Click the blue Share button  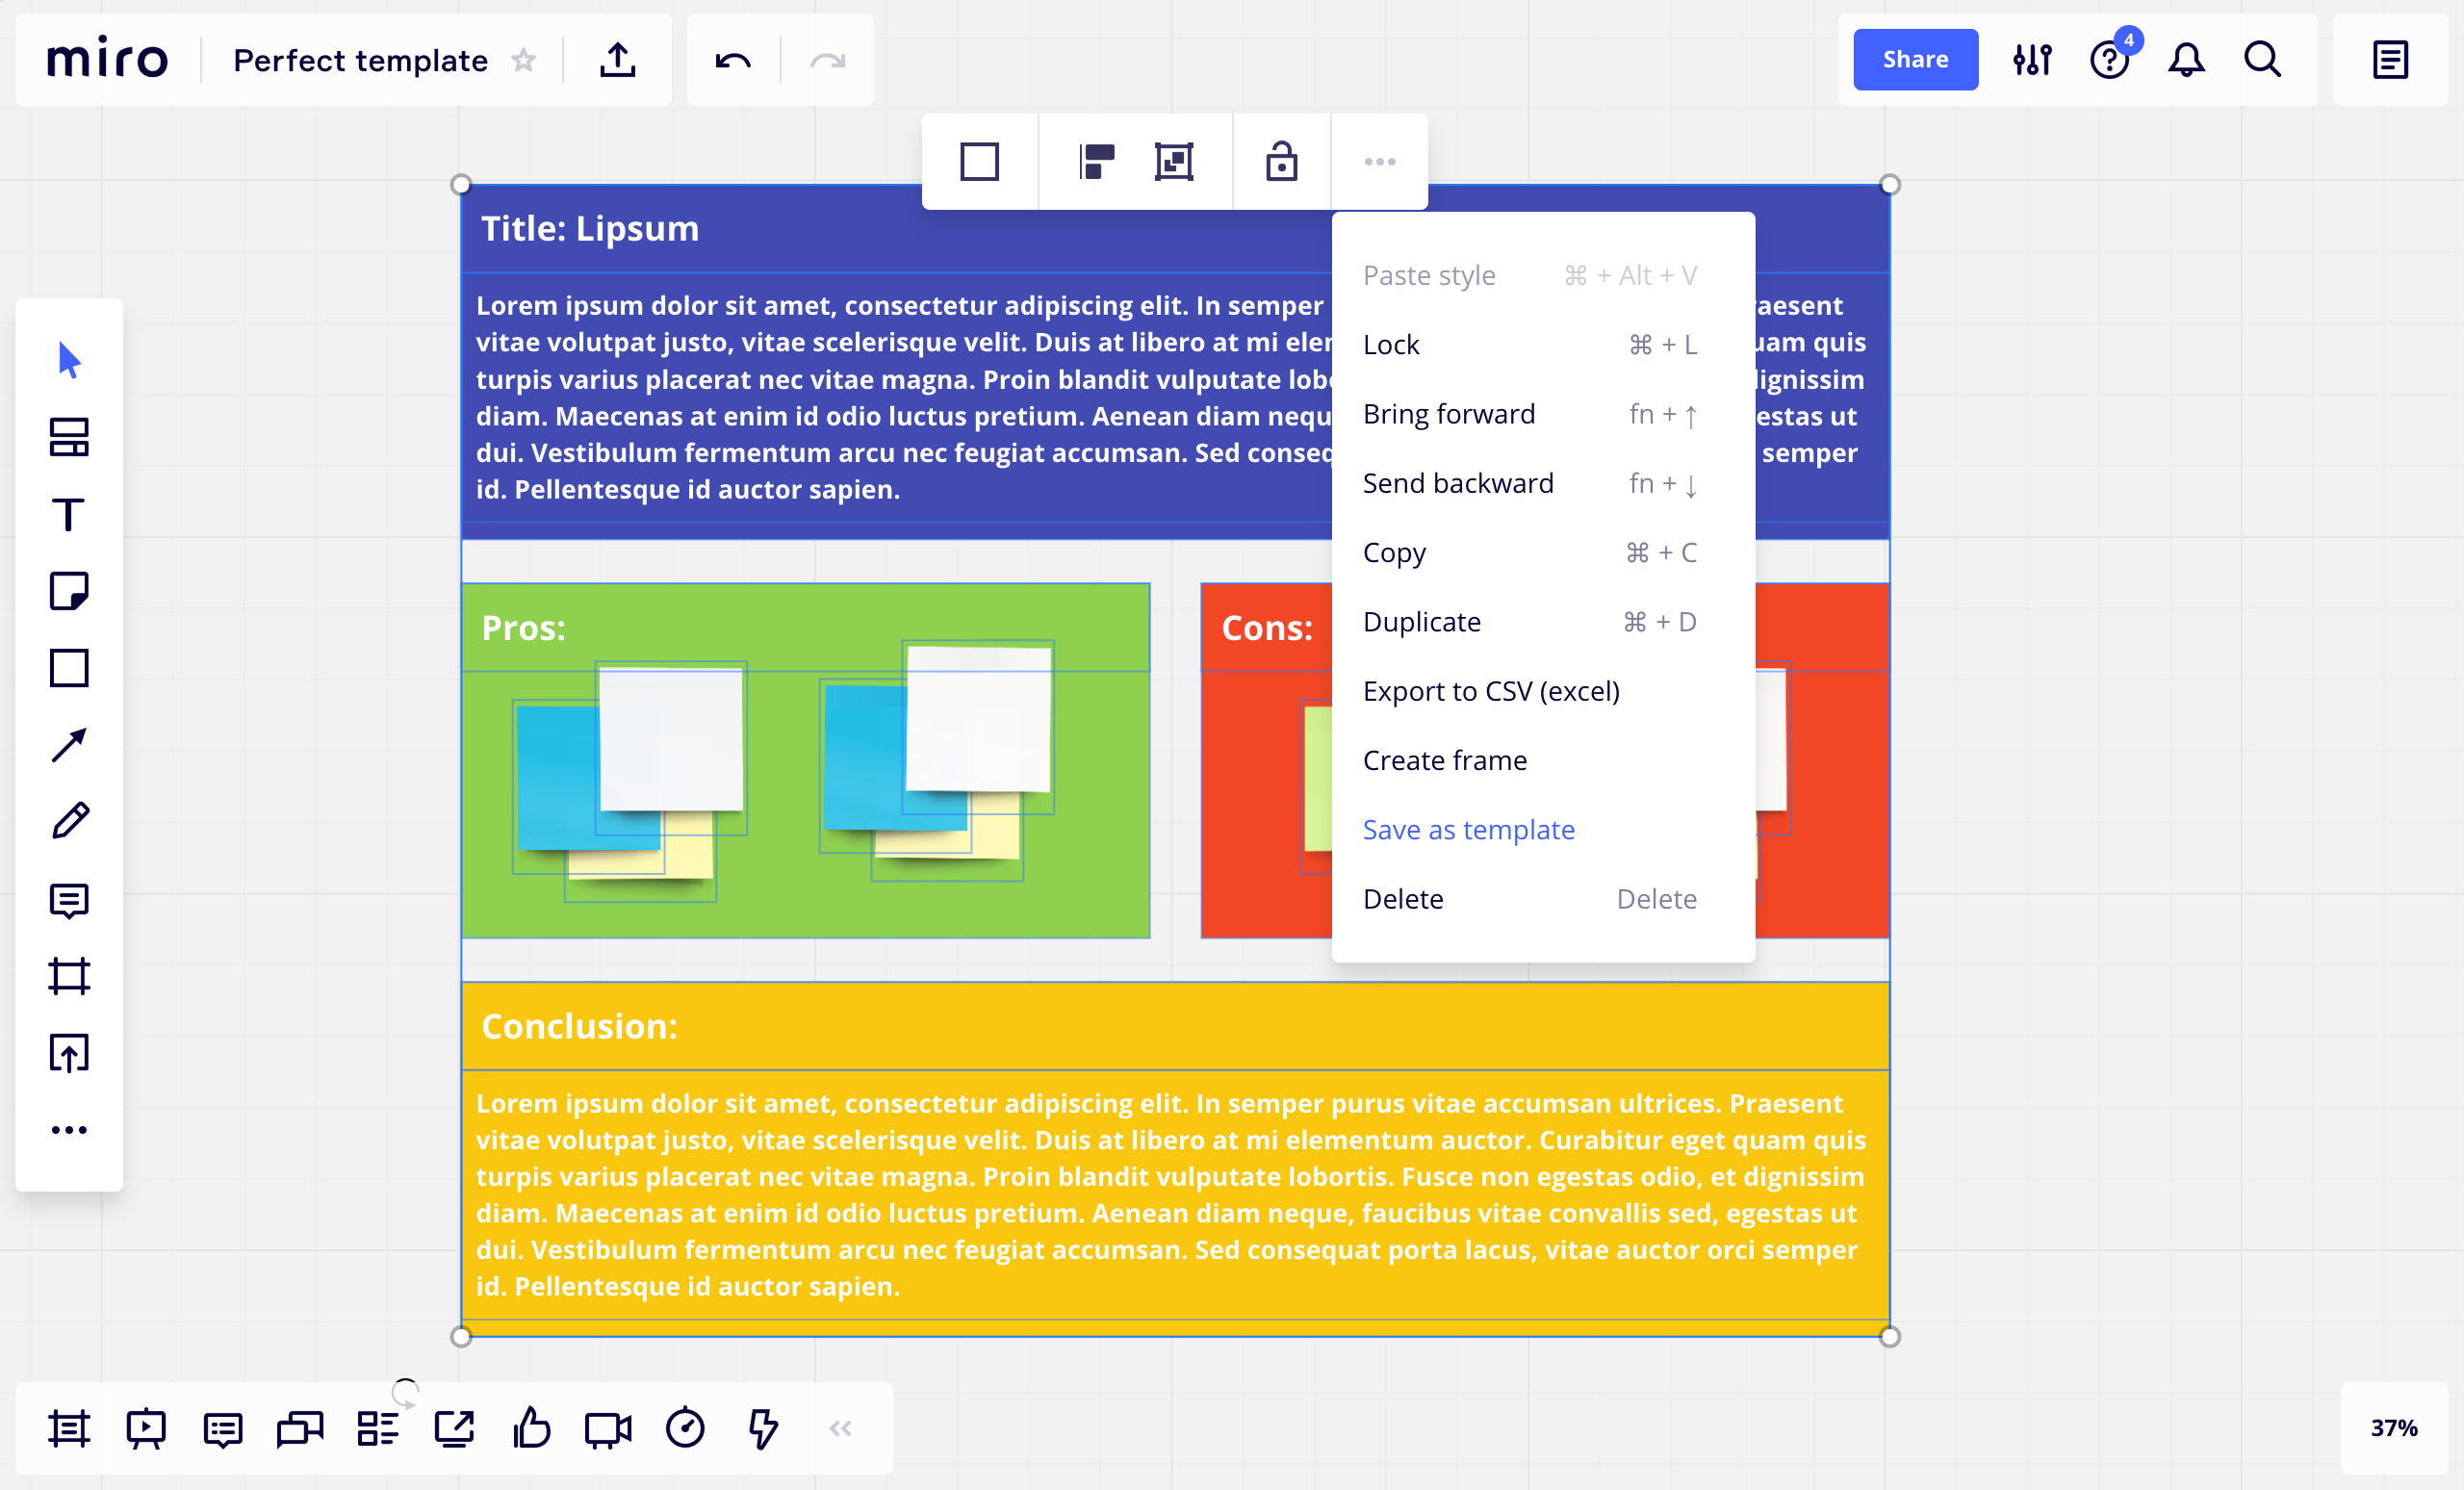(1914, 60)
